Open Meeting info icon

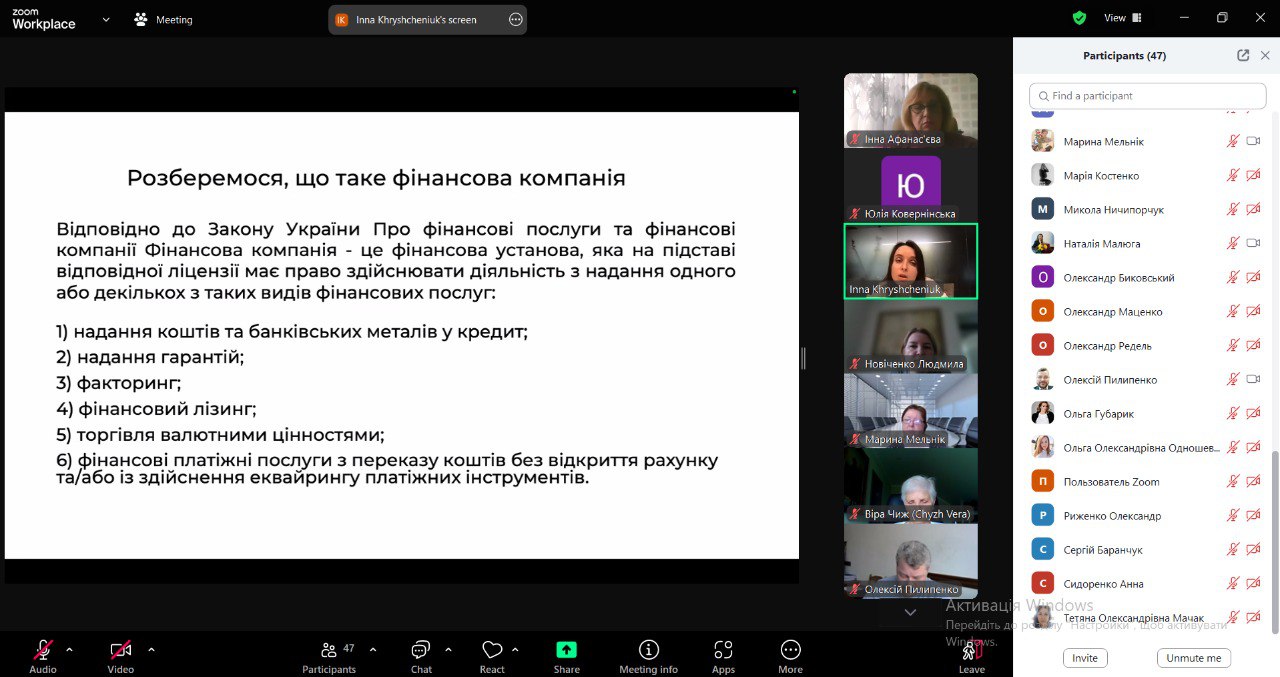(648, 651)
